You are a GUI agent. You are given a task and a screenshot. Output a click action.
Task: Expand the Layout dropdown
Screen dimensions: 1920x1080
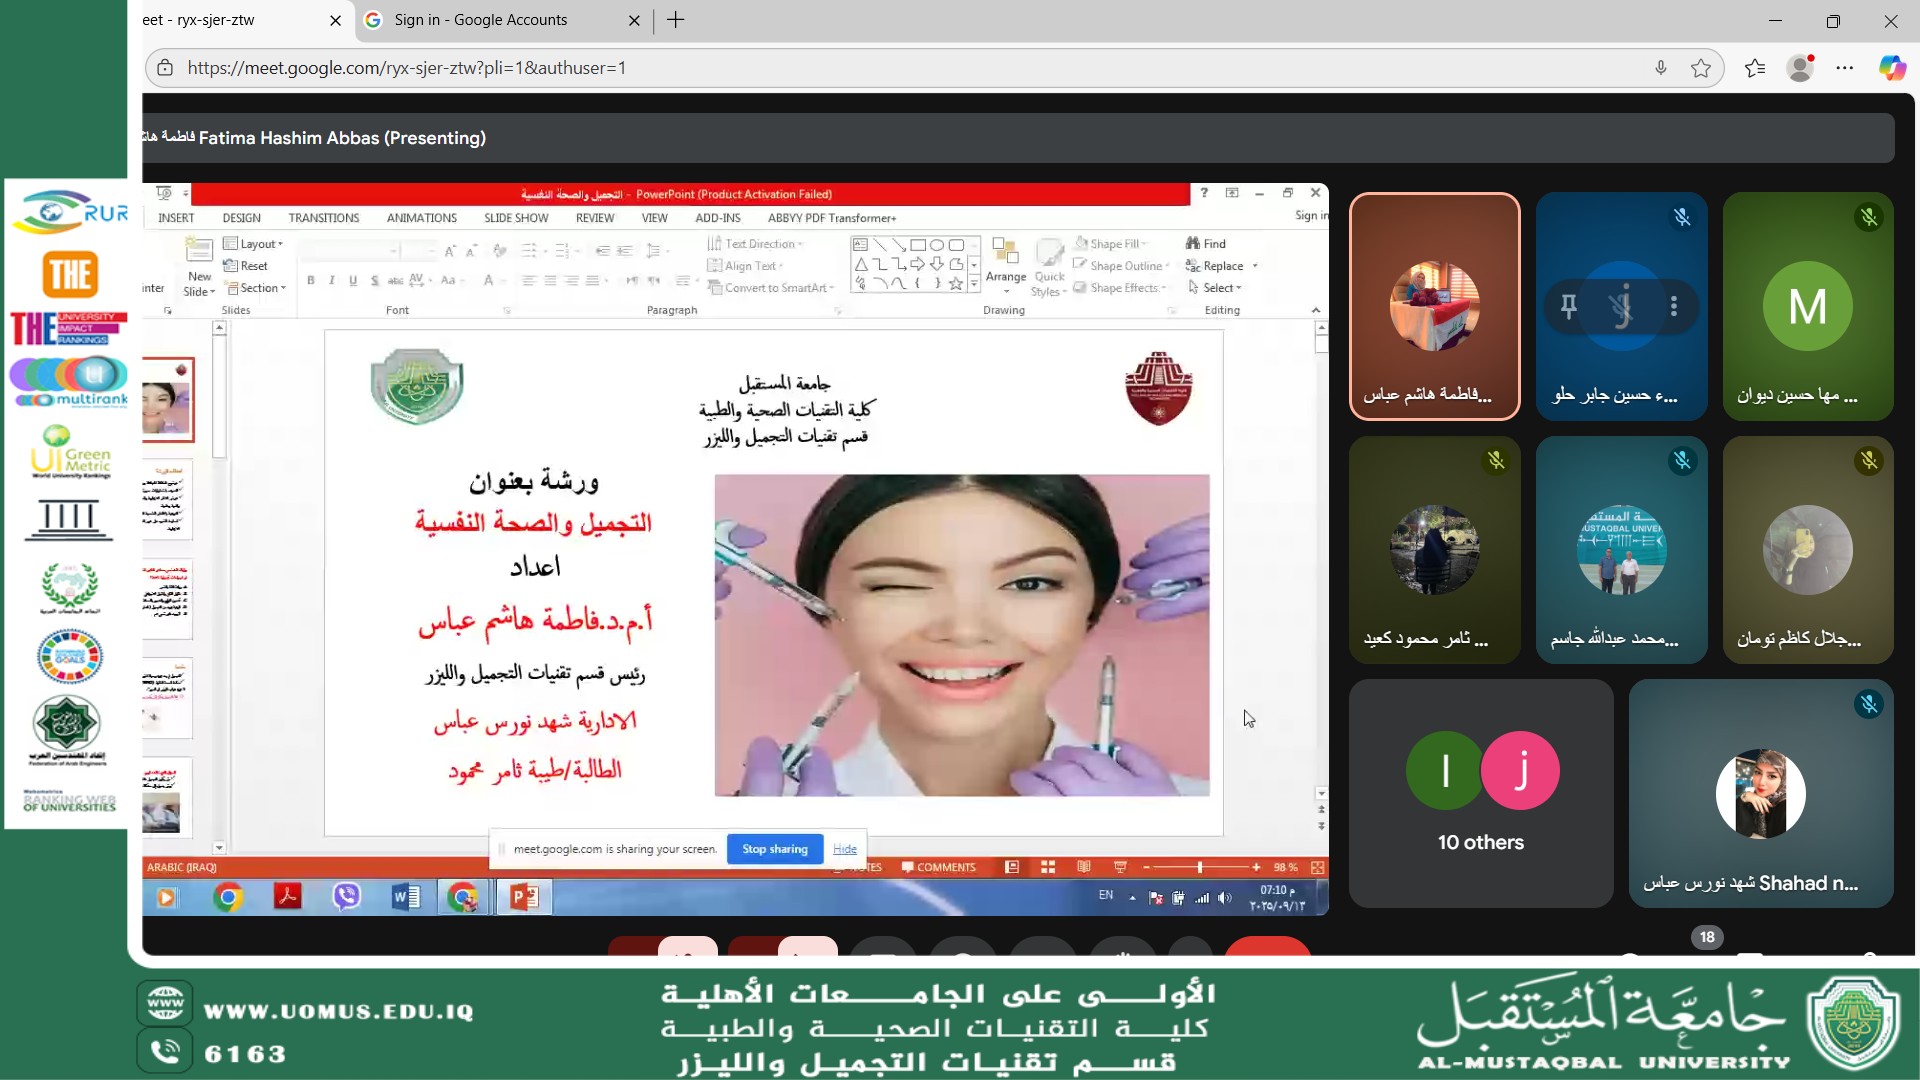click(254, 244)
